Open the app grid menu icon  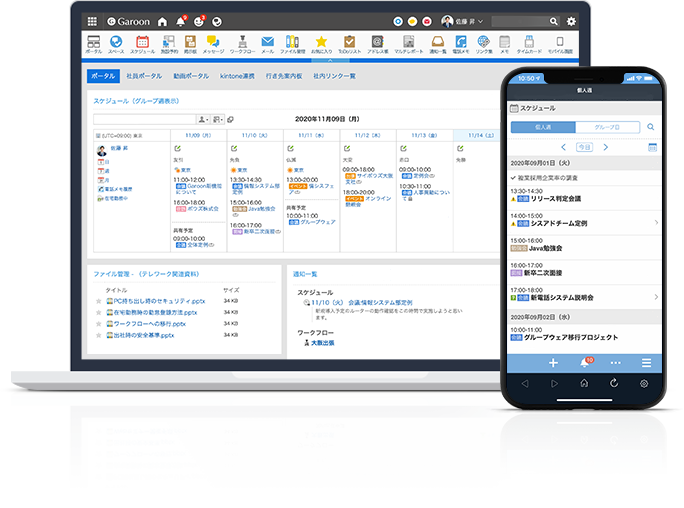click(x=93, y=21)
